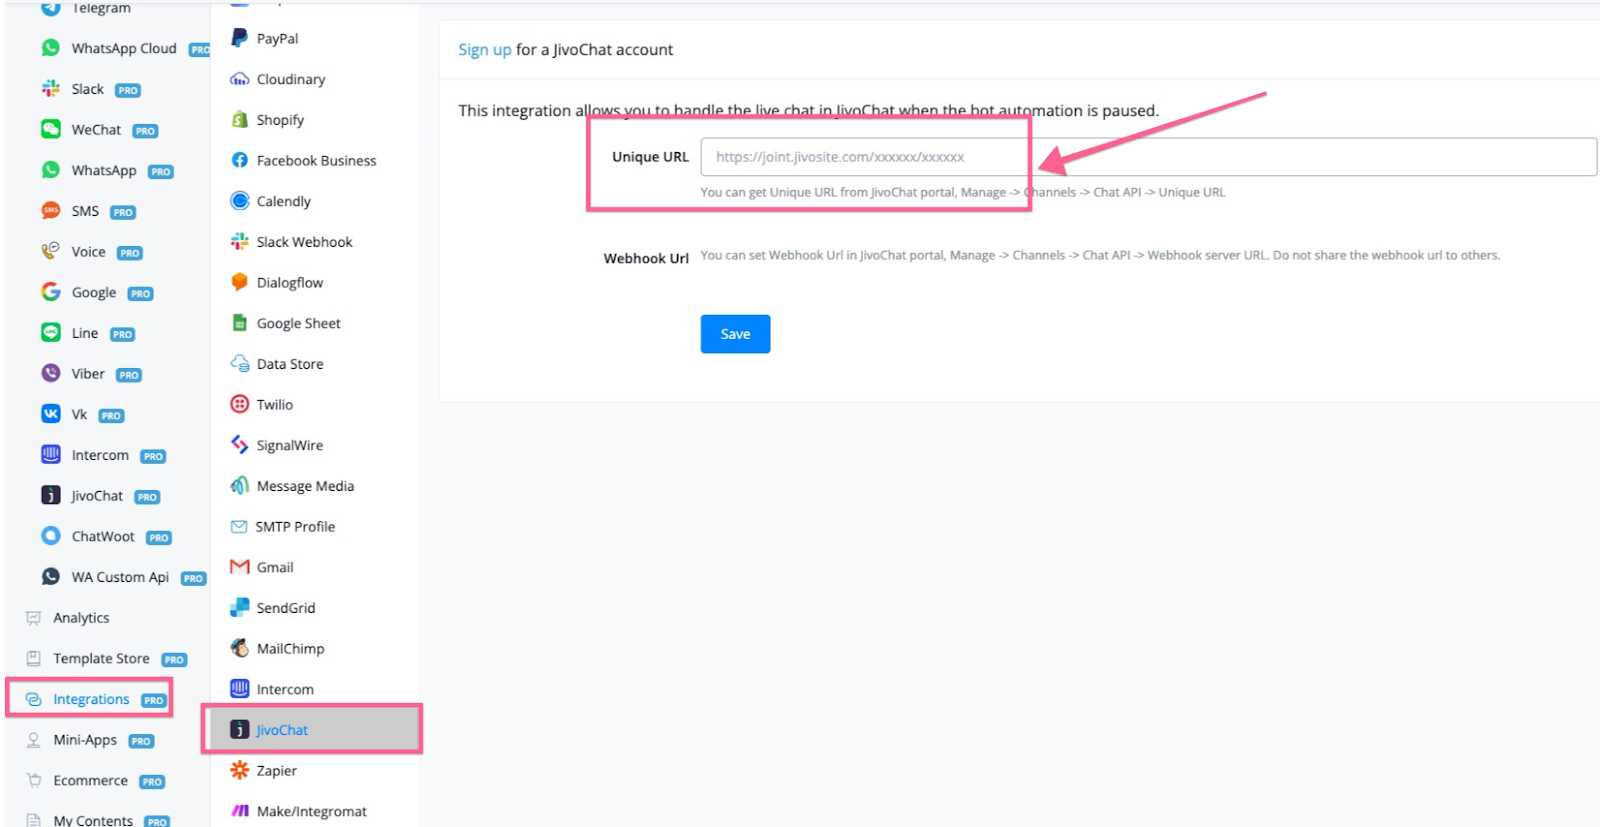Viewport: 1600px width, 827px height.
Task: Focus the Unique URL input field
Action: [1148, 157]
